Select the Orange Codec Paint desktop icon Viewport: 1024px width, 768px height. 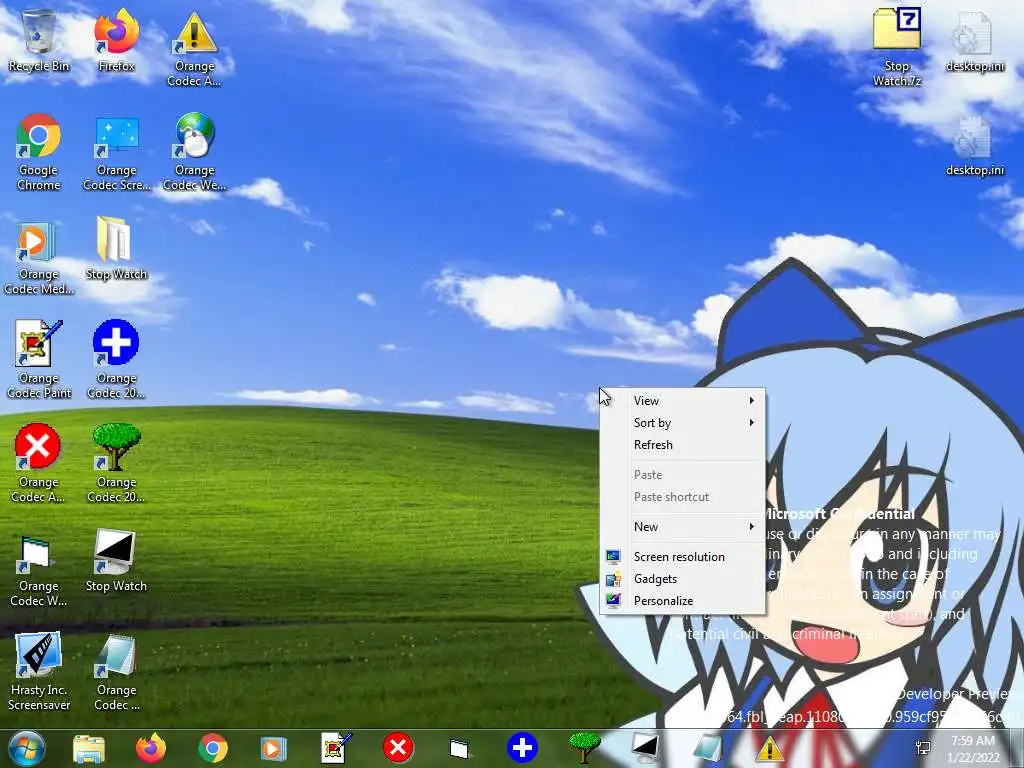39,360
